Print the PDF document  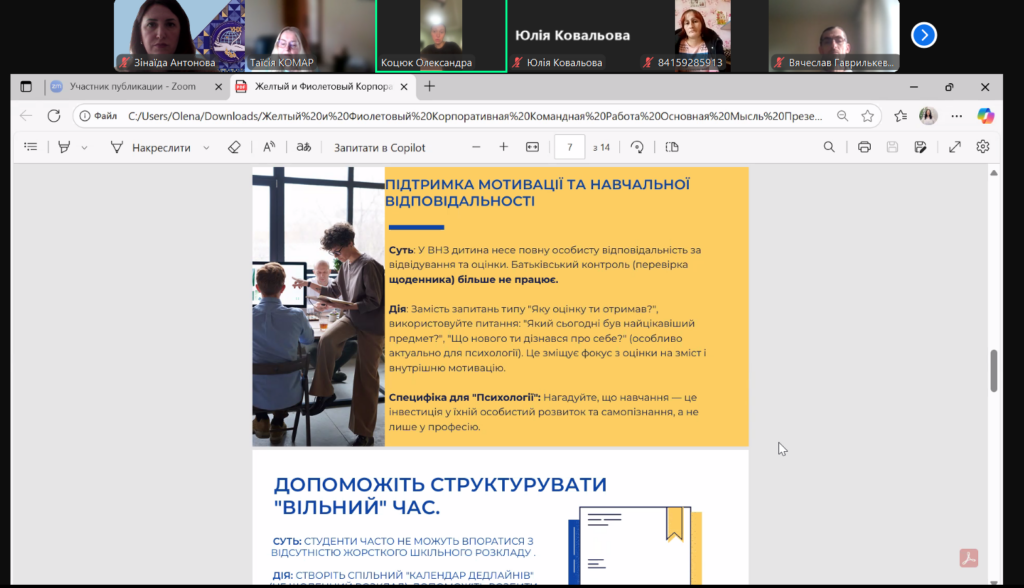[864, 147]
